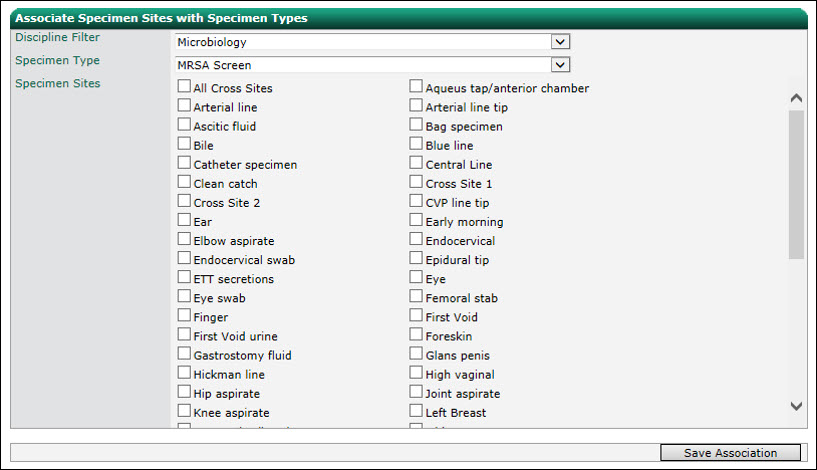Open the Specimen Type dropdown arrow

tap(560, 65)
